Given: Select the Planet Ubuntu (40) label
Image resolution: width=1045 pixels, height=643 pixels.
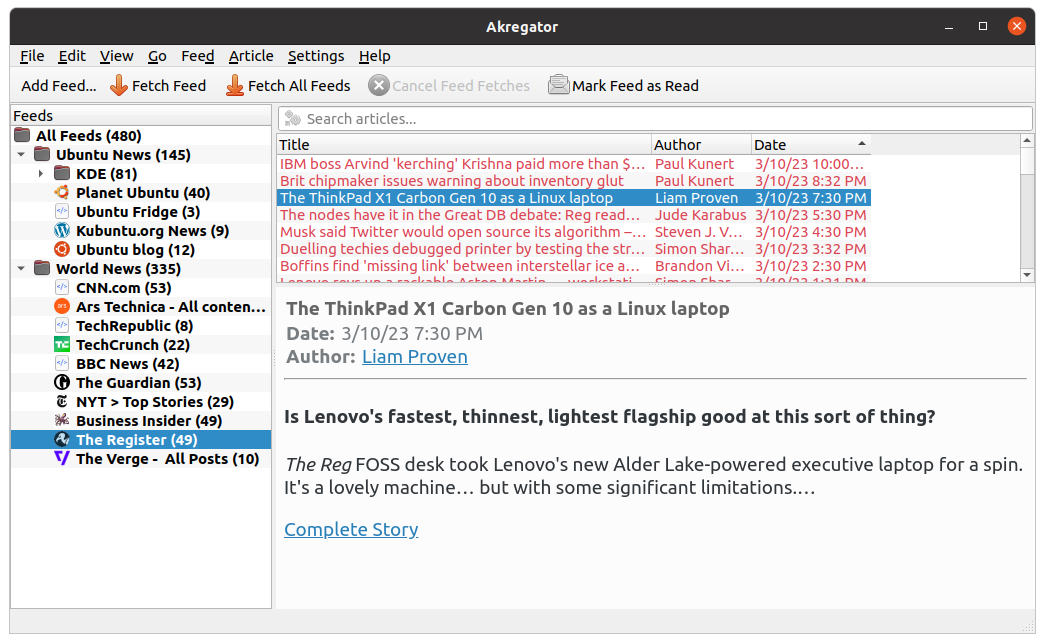Looking at the screenshot, I should tap(143, 193).
